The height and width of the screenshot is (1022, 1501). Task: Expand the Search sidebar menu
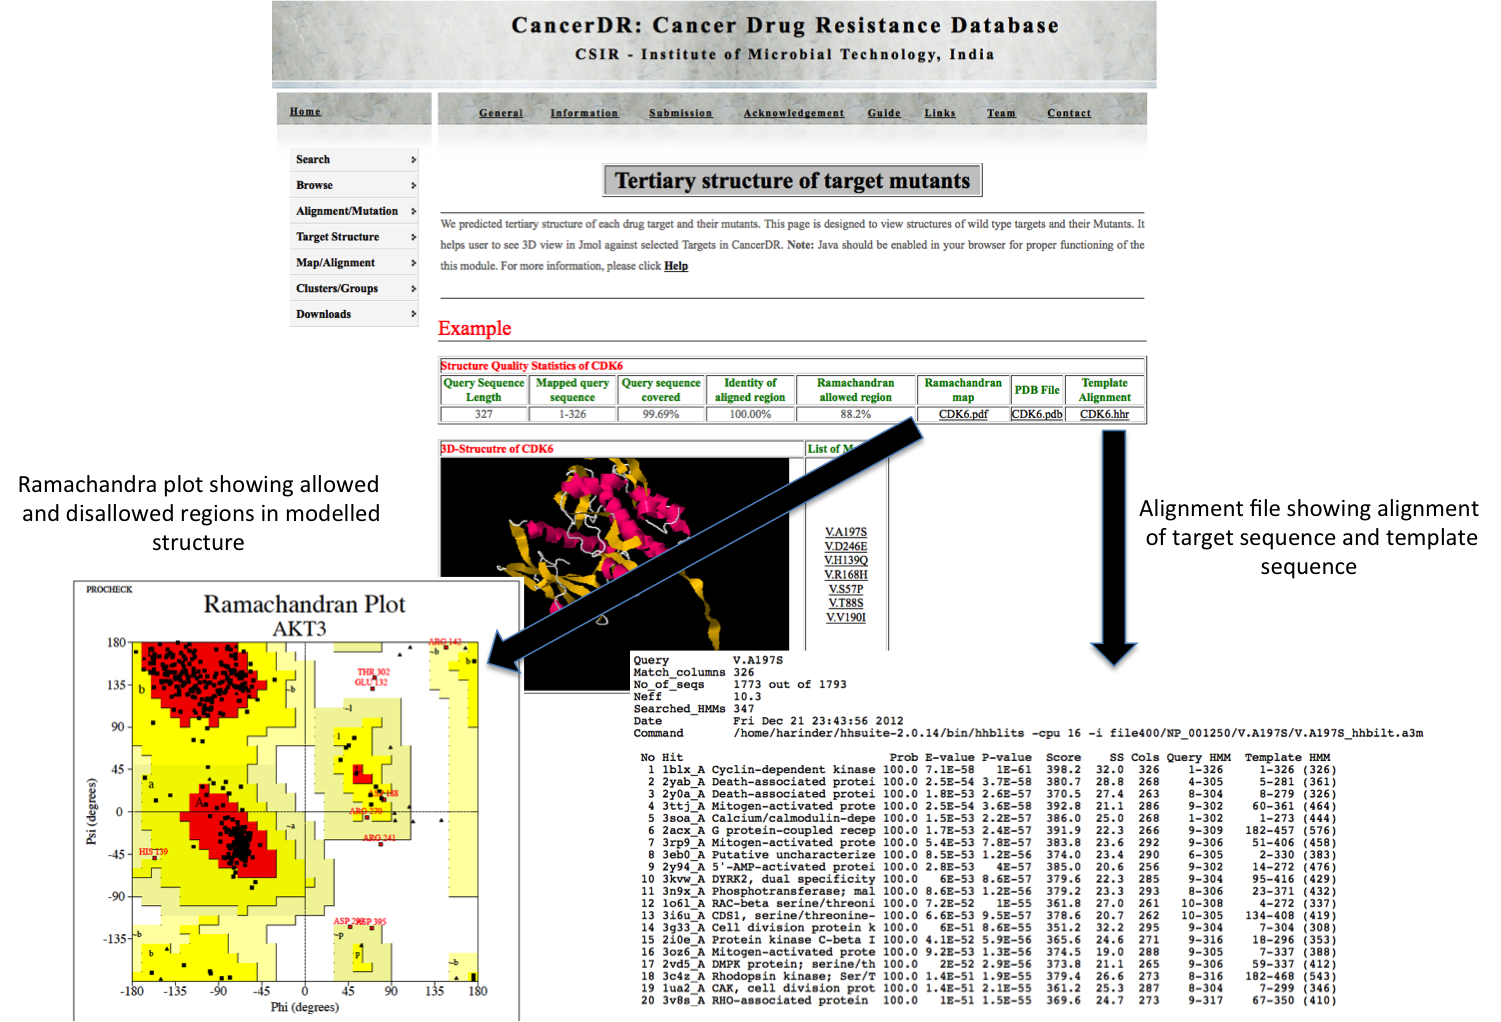pos(353,160)
